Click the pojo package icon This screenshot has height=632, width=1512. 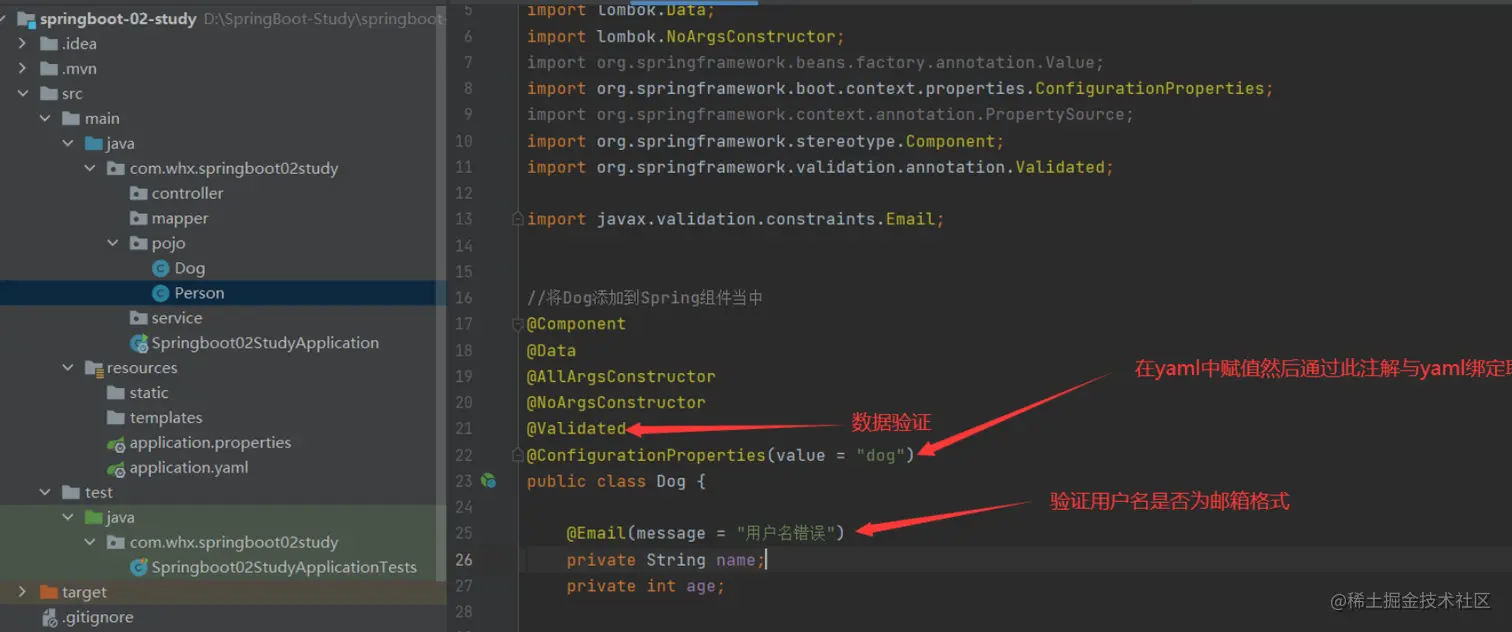pos(139,243)
